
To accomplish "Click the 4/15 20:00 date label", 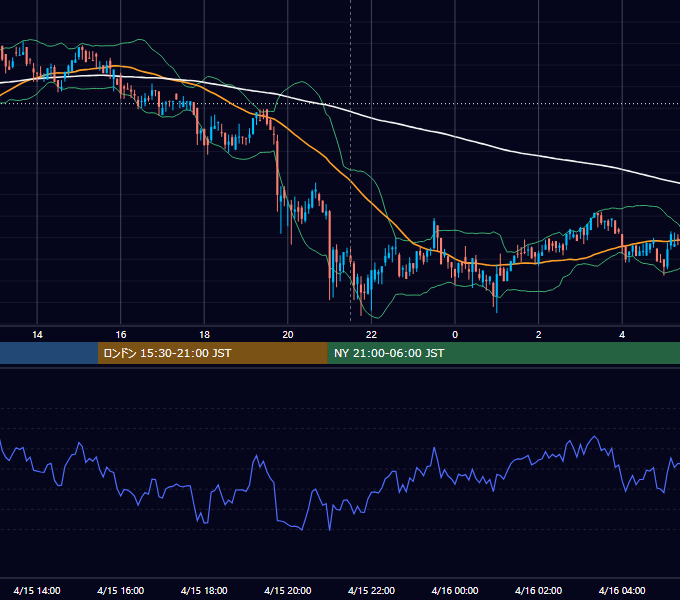I will coord(288,590).
